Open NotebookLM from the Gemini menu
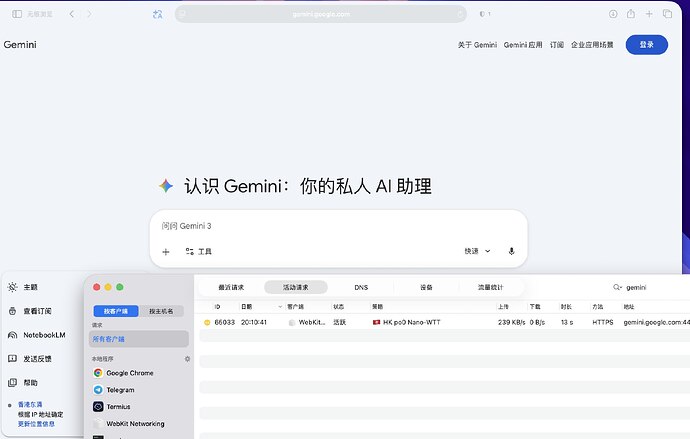 pos(37,335)
